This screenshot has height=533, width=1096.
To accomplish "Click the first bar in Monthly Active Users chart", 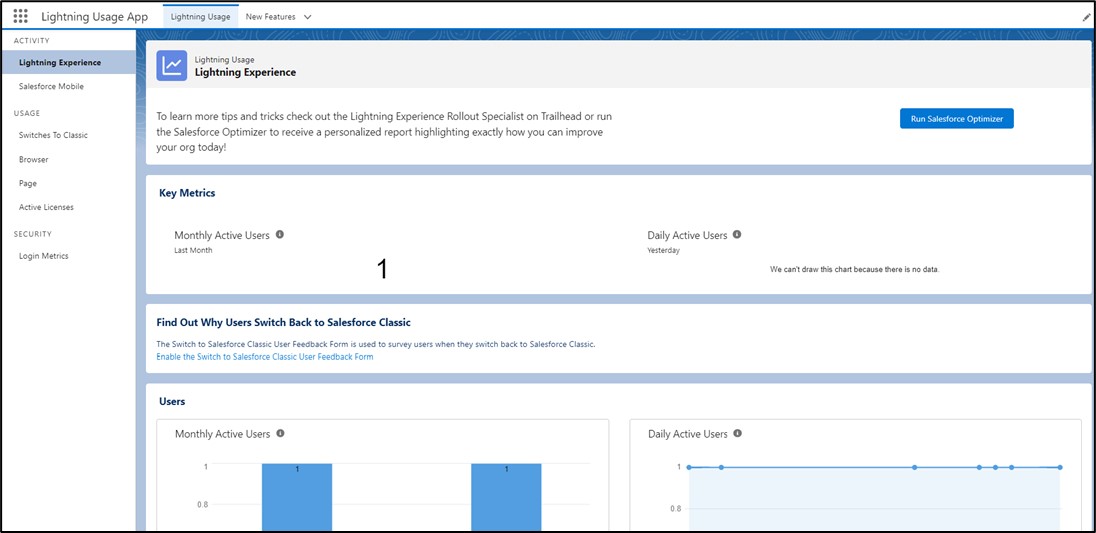I will tap(297, 497).
